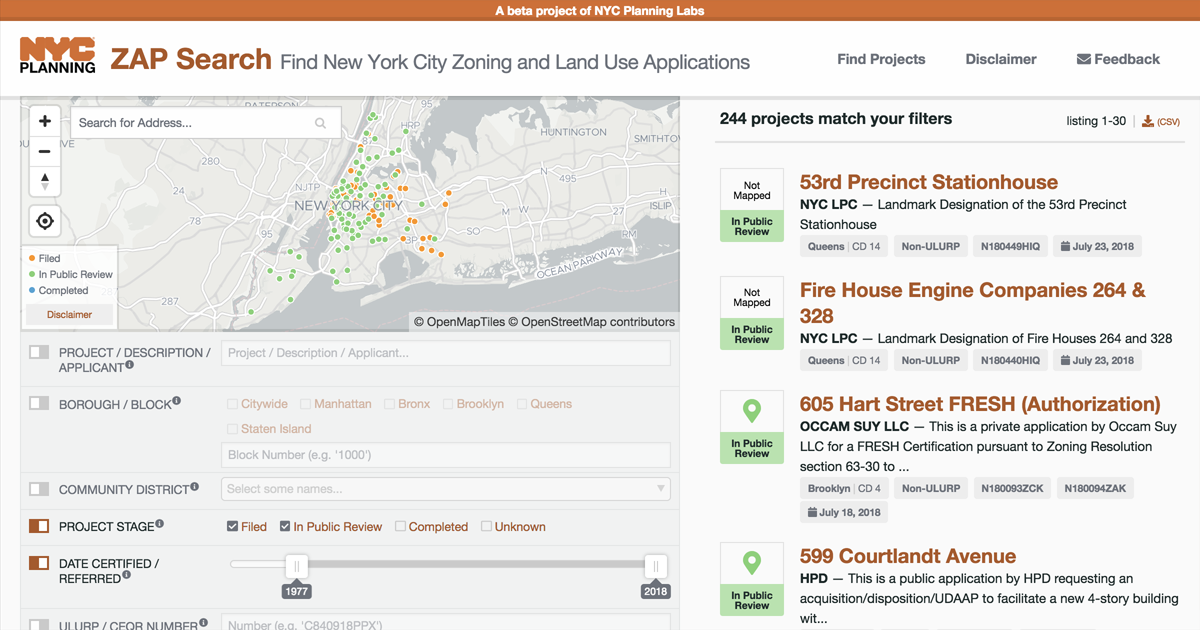This screenshot has width=1200, height=630.
Task: Toggle the Borough / Block filter switch
Action: click(39, 404)
